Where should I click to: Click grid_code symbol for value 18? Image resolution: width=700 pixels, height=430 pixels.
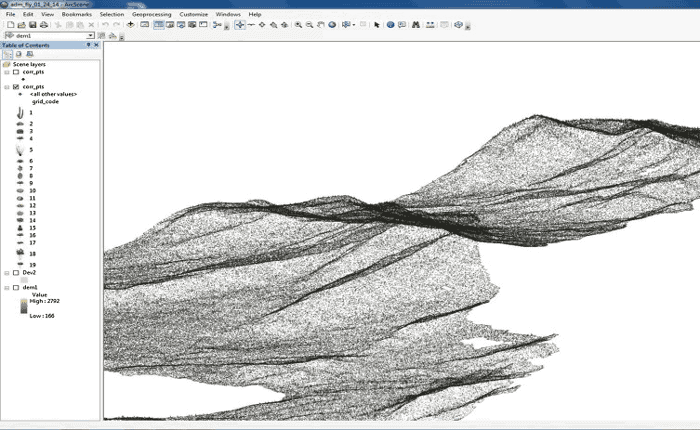click(x=20, y=254)
